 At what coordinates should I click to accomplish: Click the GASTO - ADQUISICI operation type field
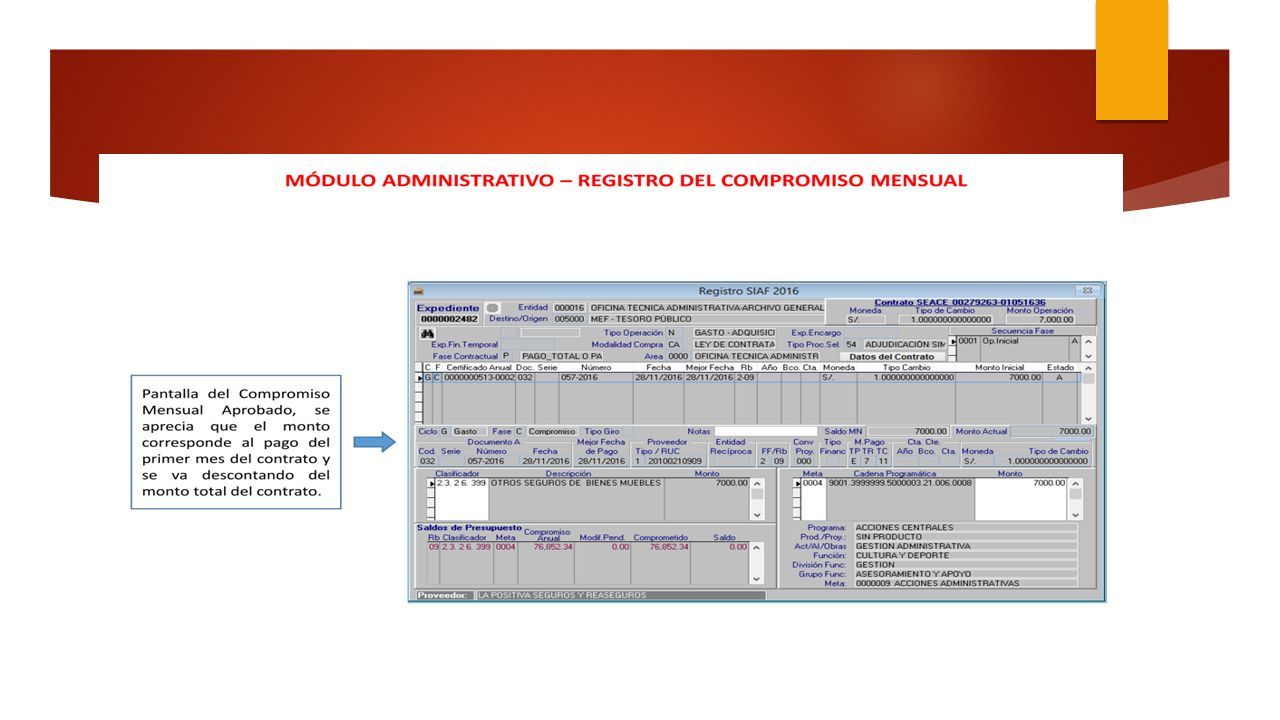tap(734, 332)
